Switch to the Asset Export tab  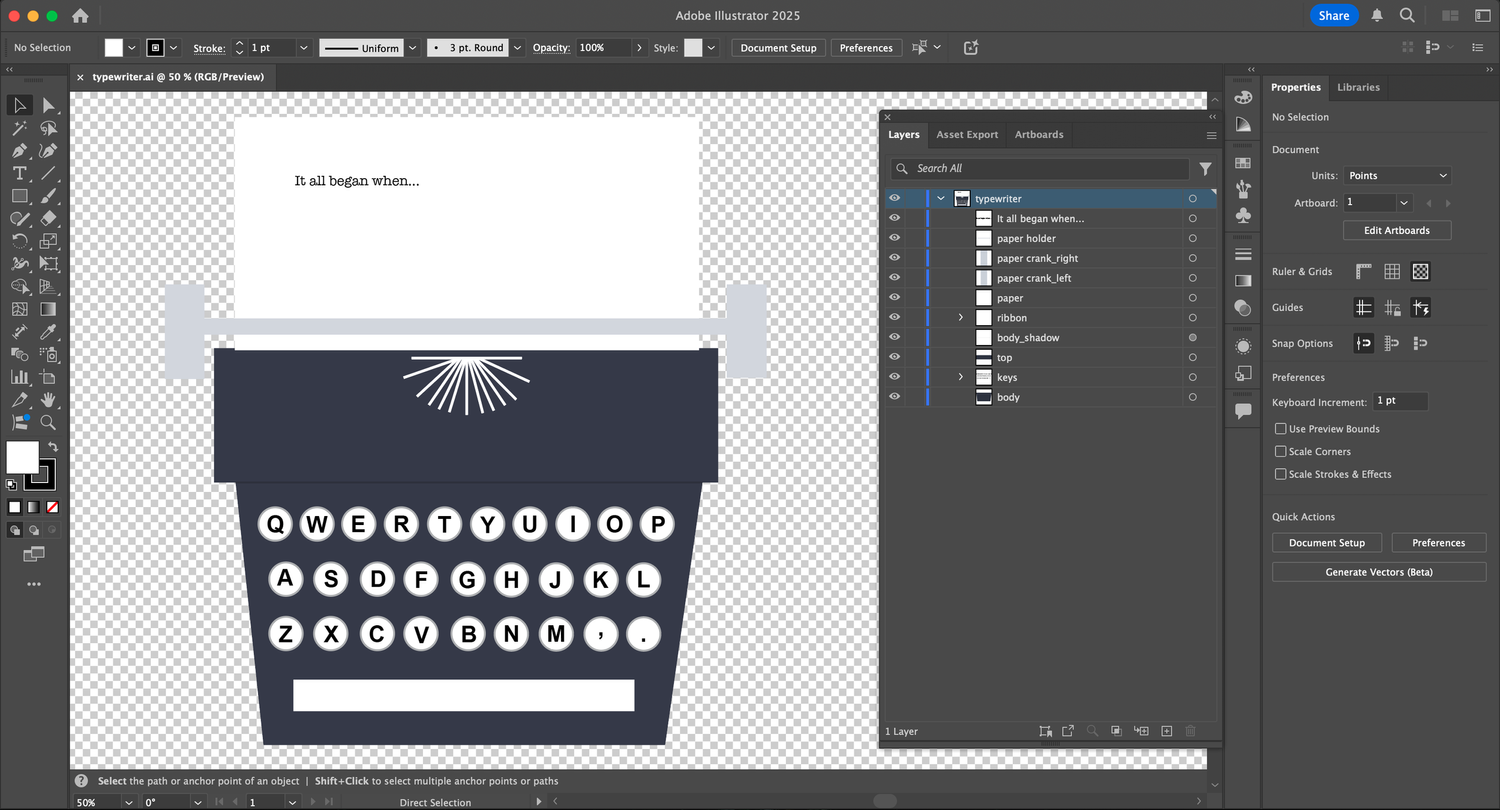(x=967, y=135)
